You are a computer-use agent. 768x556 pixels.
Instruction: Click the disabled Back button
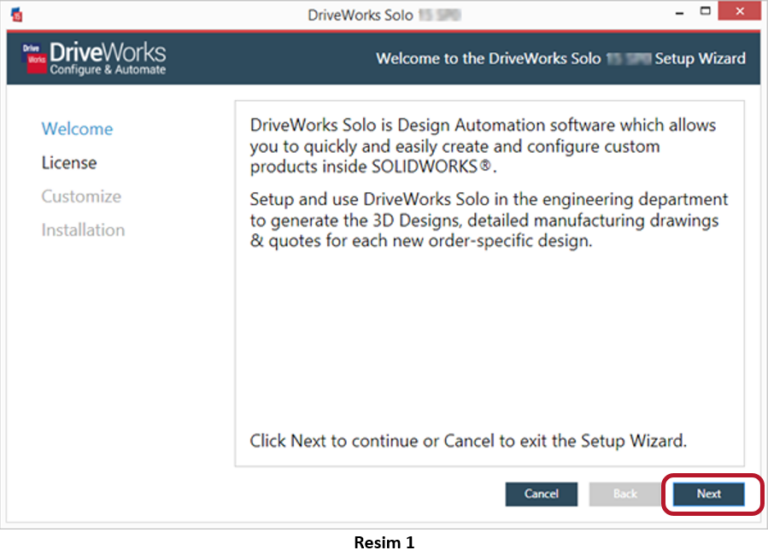pos(625,494)
